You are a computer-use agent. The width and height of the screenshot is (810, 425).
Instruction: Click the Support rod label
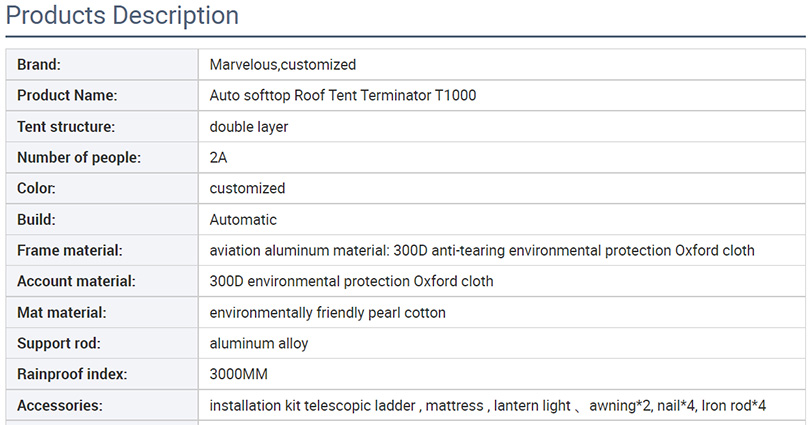59,343
